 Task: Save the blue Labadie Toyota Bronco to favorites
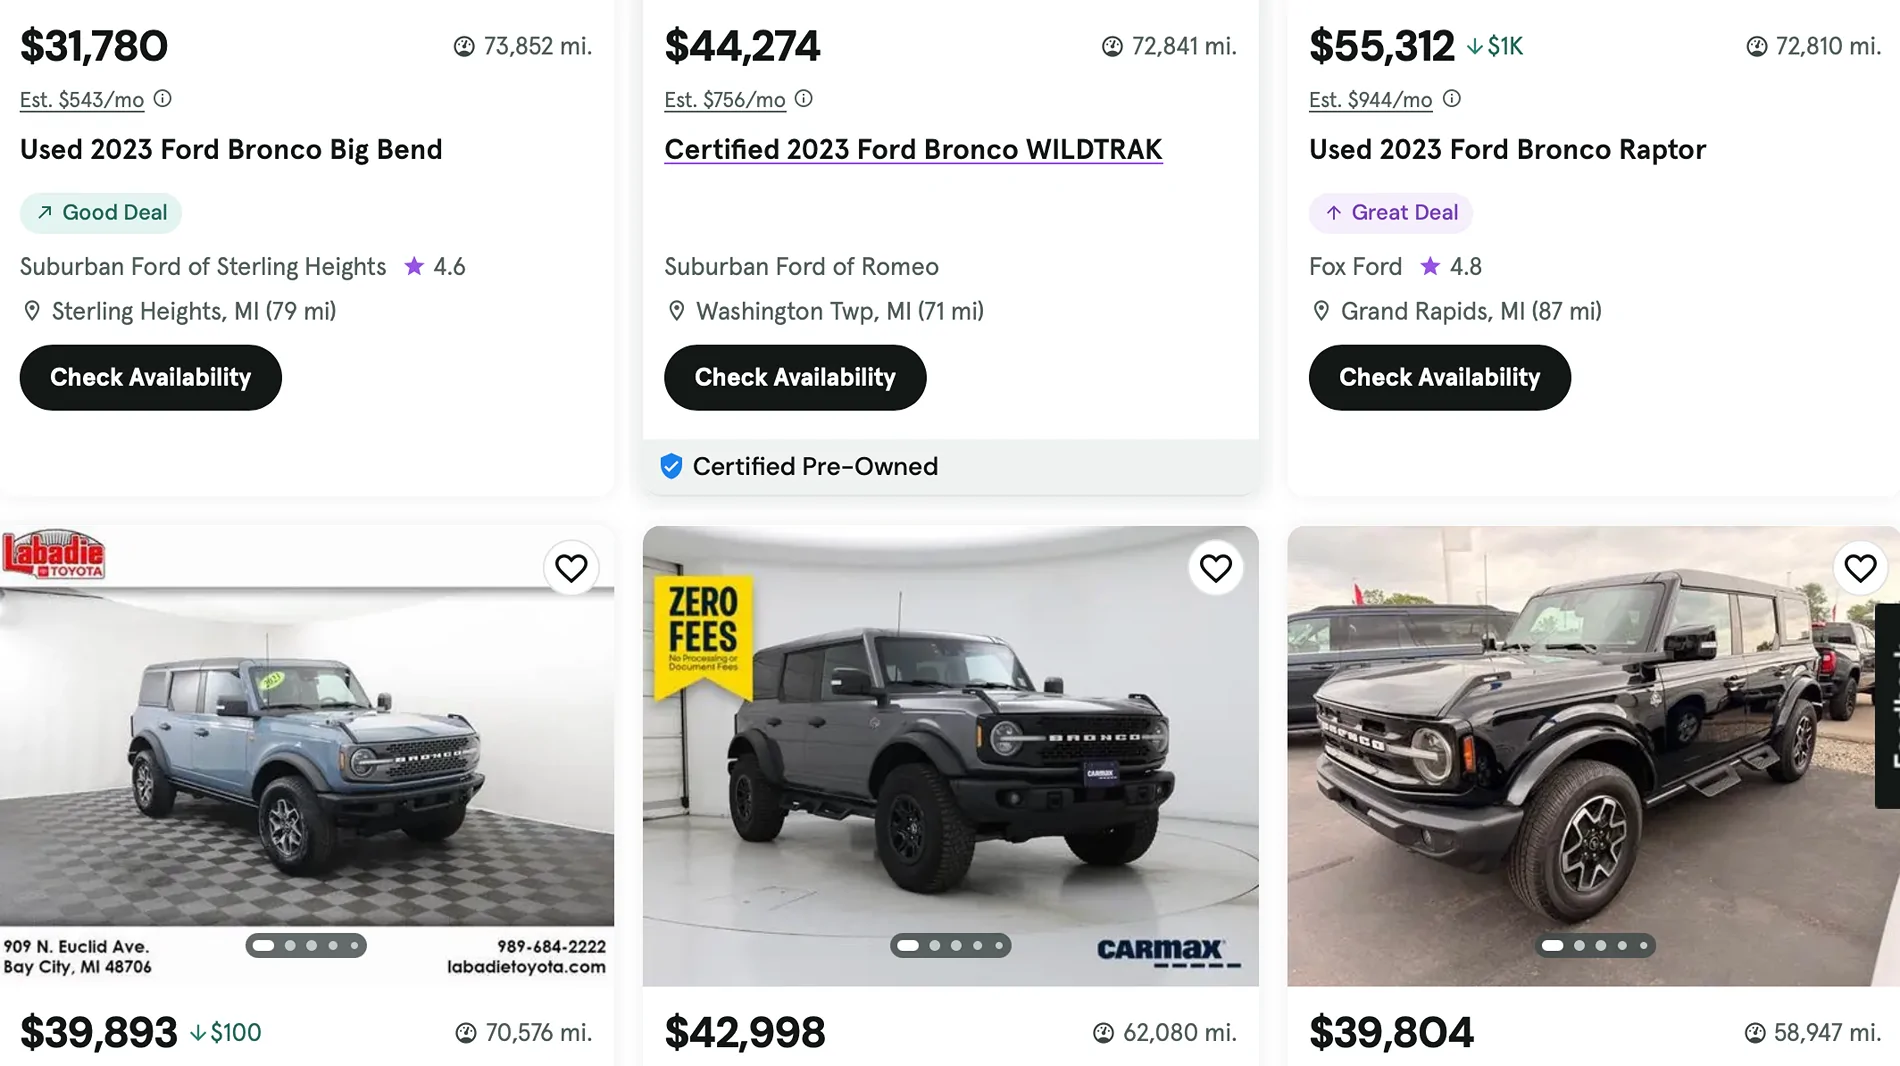(x=571, y=568)
